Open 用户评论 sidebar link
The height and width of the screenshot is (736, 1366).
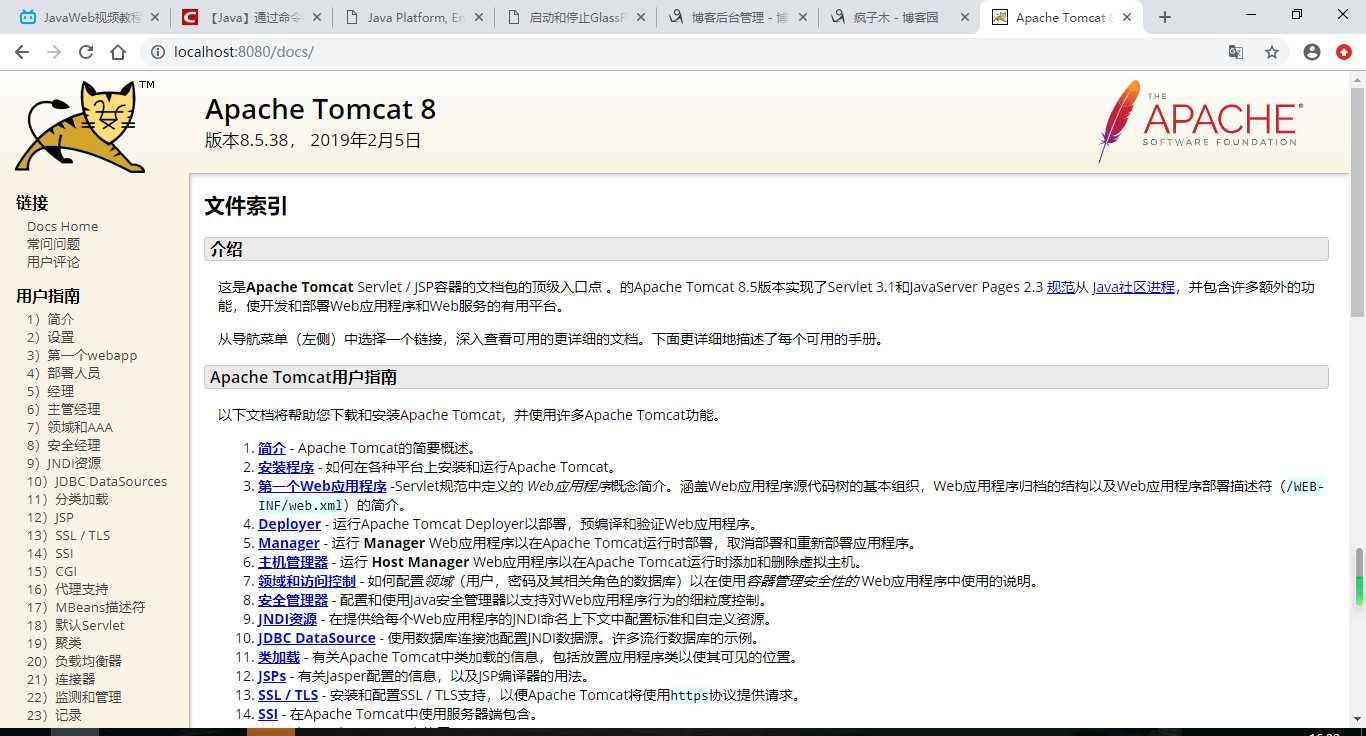coord(53,262)
